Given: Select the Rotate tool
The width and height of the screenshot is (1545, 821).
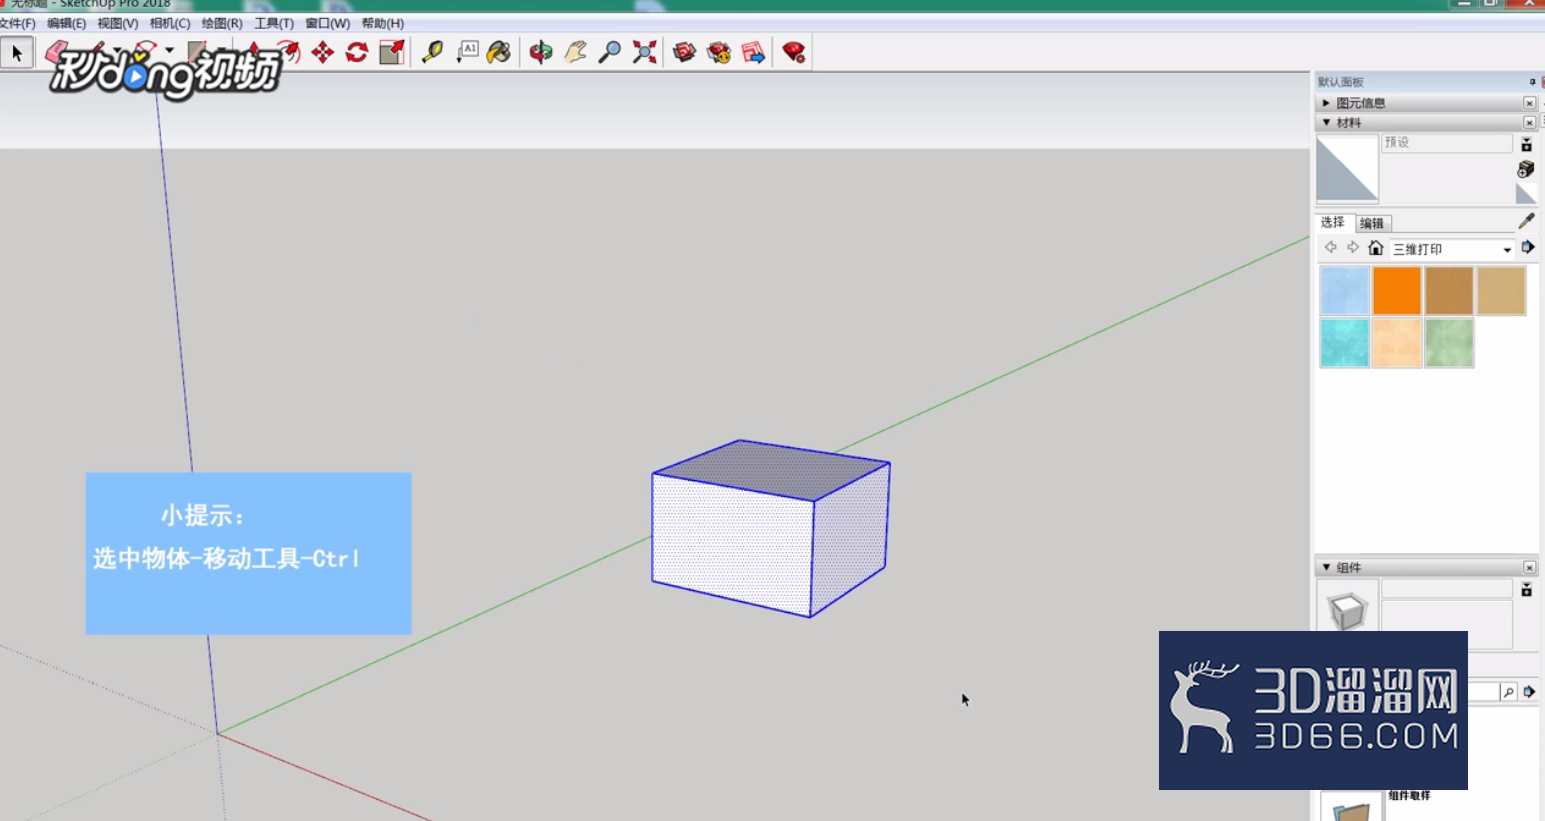Looking at the screenshot, I should coord(357,53).
